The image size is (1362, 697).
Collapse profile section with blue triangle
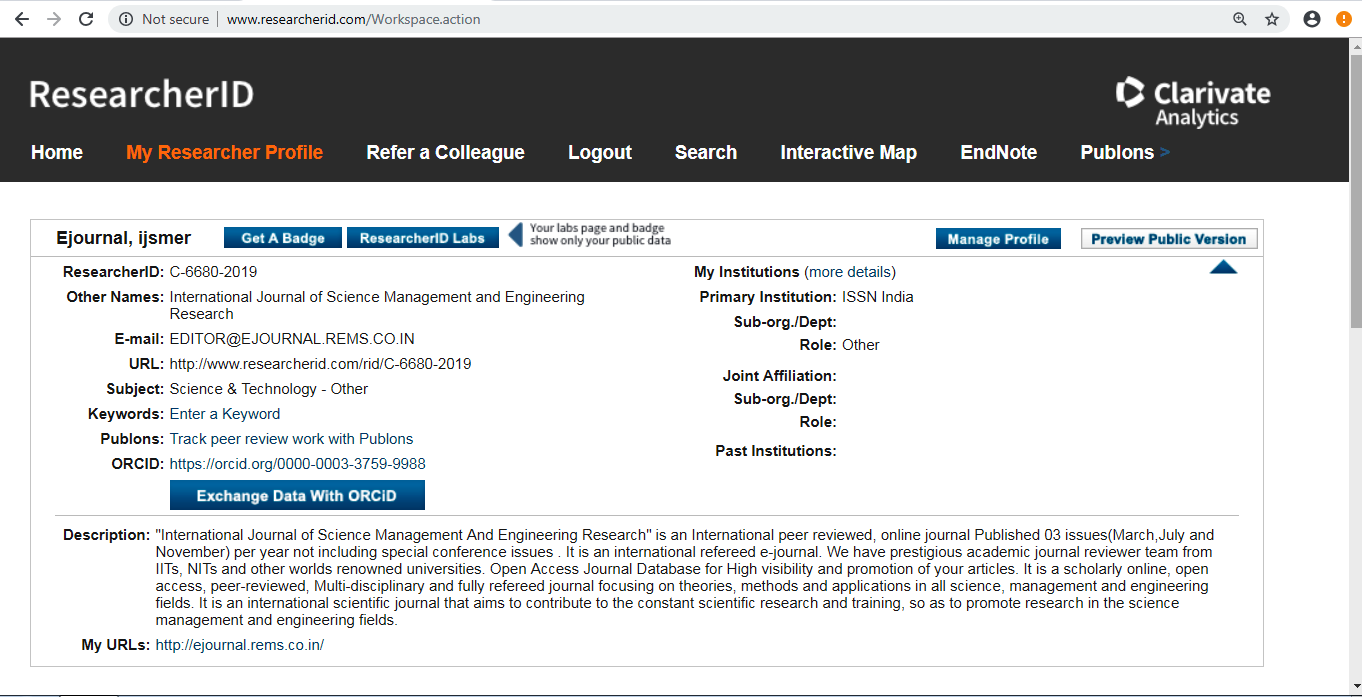pyautogui.click(x=1223, y=268)
